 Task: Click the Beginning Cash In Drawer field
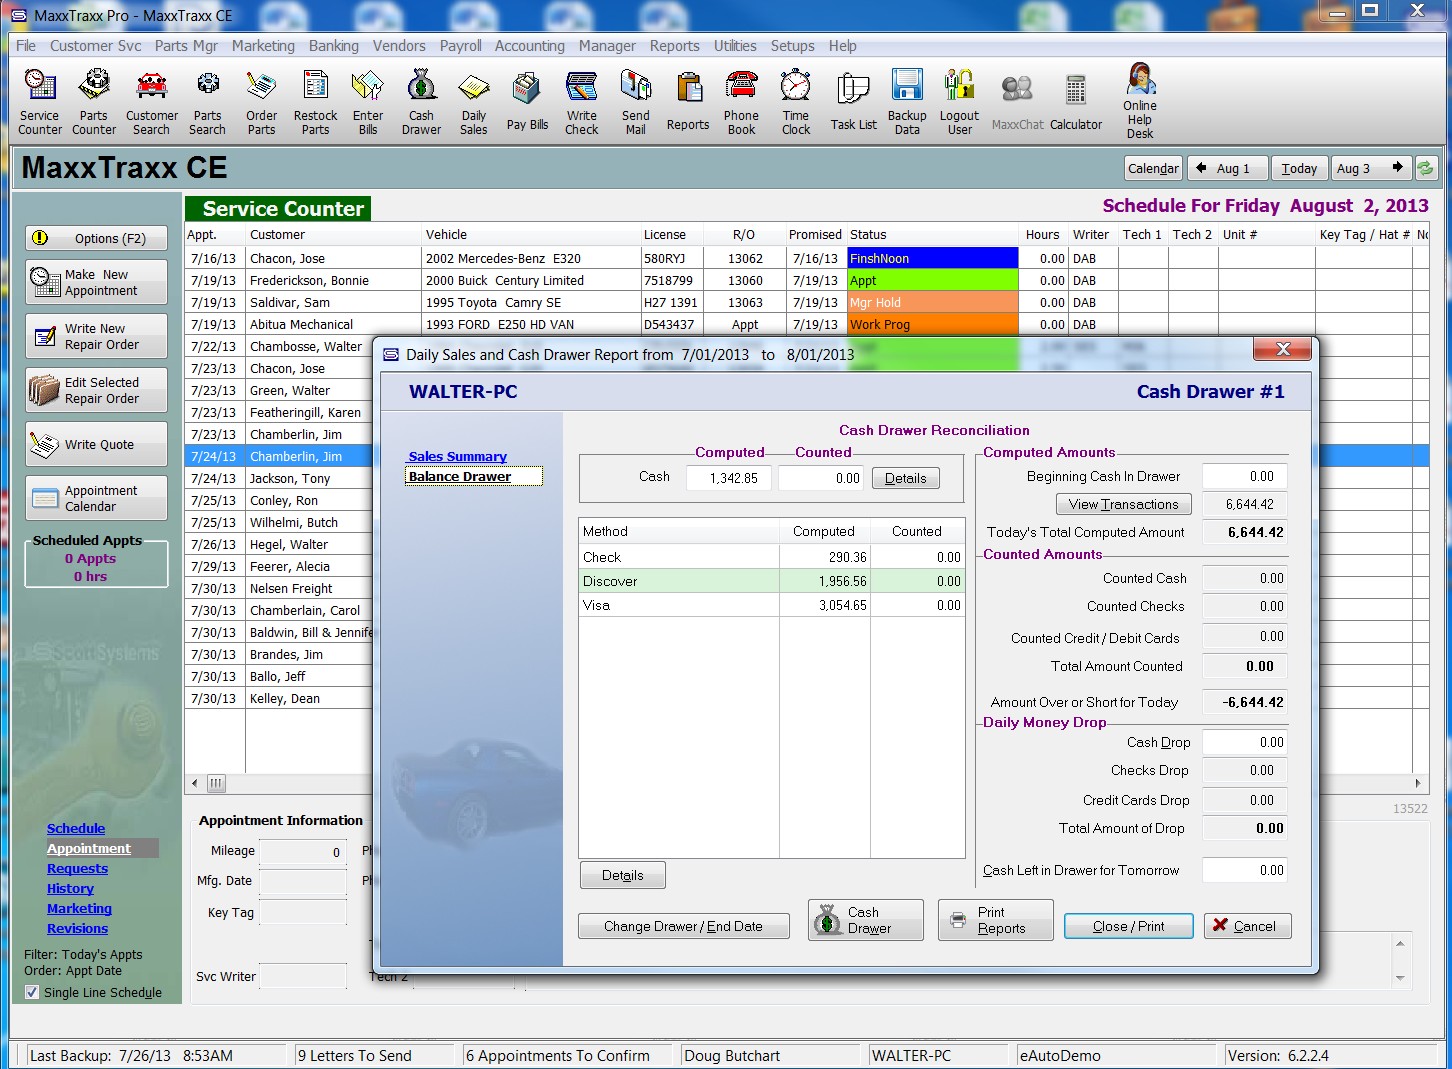point(1244,476)
